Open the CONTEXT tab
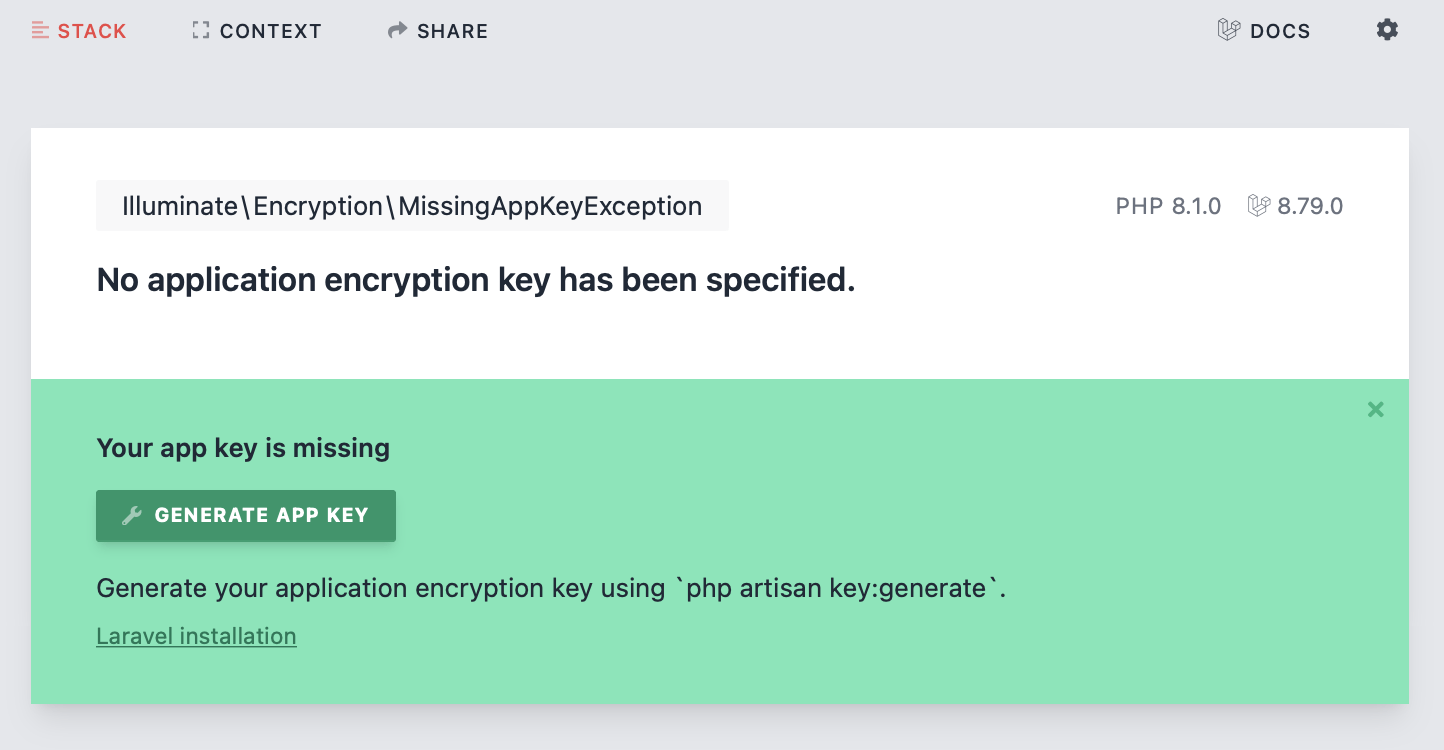The height and width of the screenshot is (750, 1444). point(270,31)
